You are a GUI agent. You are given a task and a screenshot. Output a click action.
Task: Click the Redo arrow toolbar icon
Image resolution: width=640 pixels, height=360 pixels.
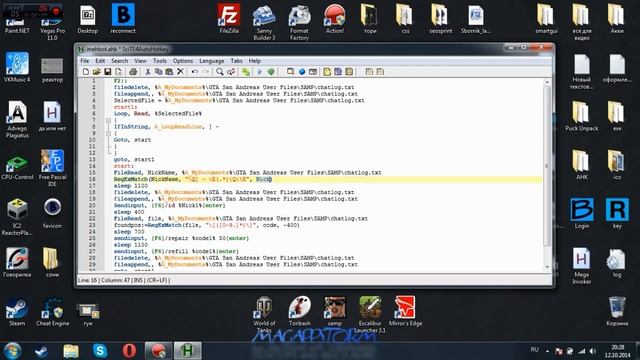(206, 72)
